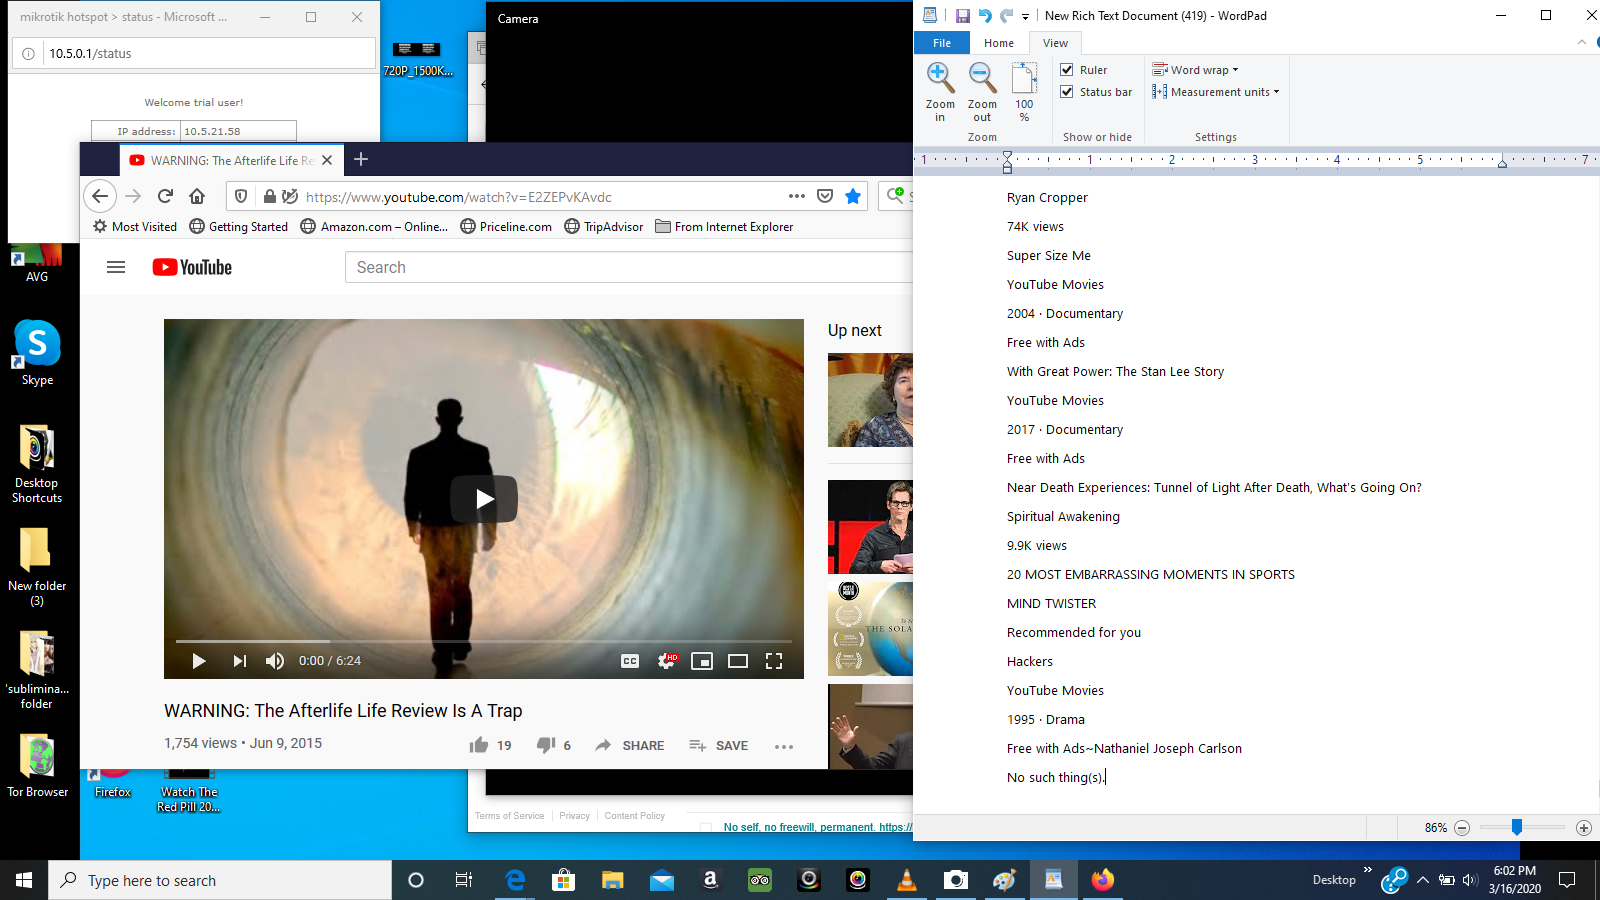The width and height of the screenshot is (1600, 900).
Task: Skip to the next video
Action: coord(239,661)
